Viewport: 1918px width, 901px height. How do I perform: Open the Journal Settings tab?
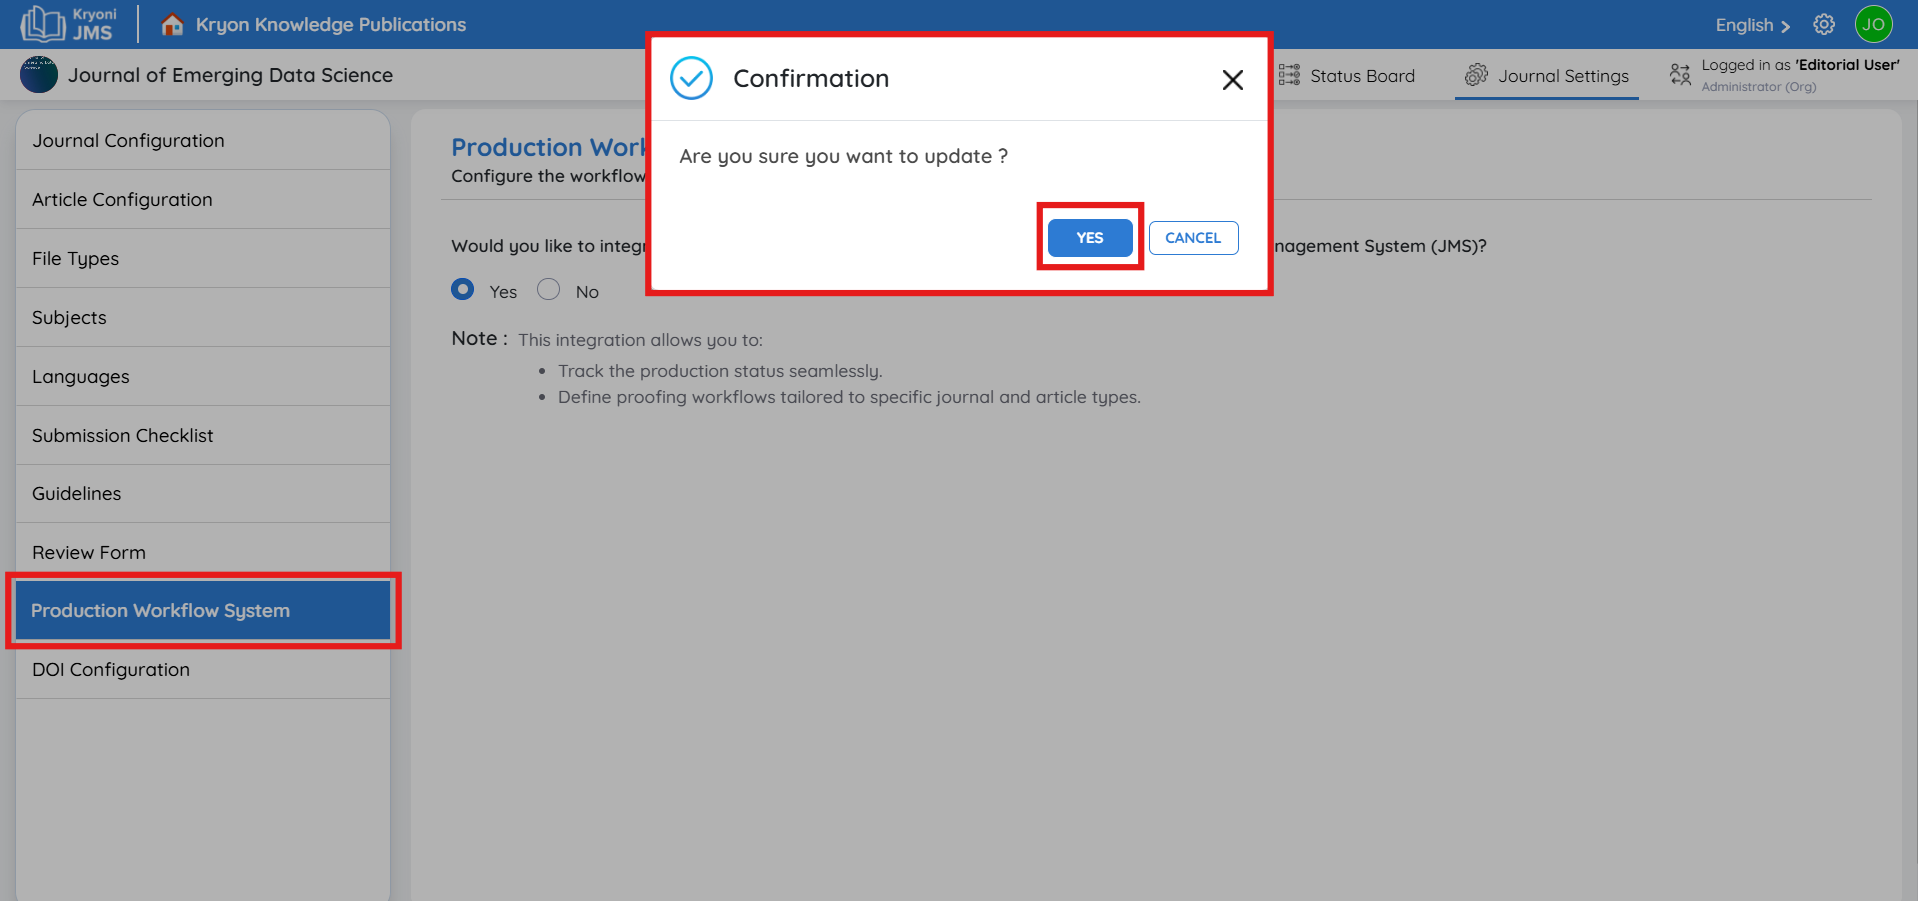point(1546,76)
